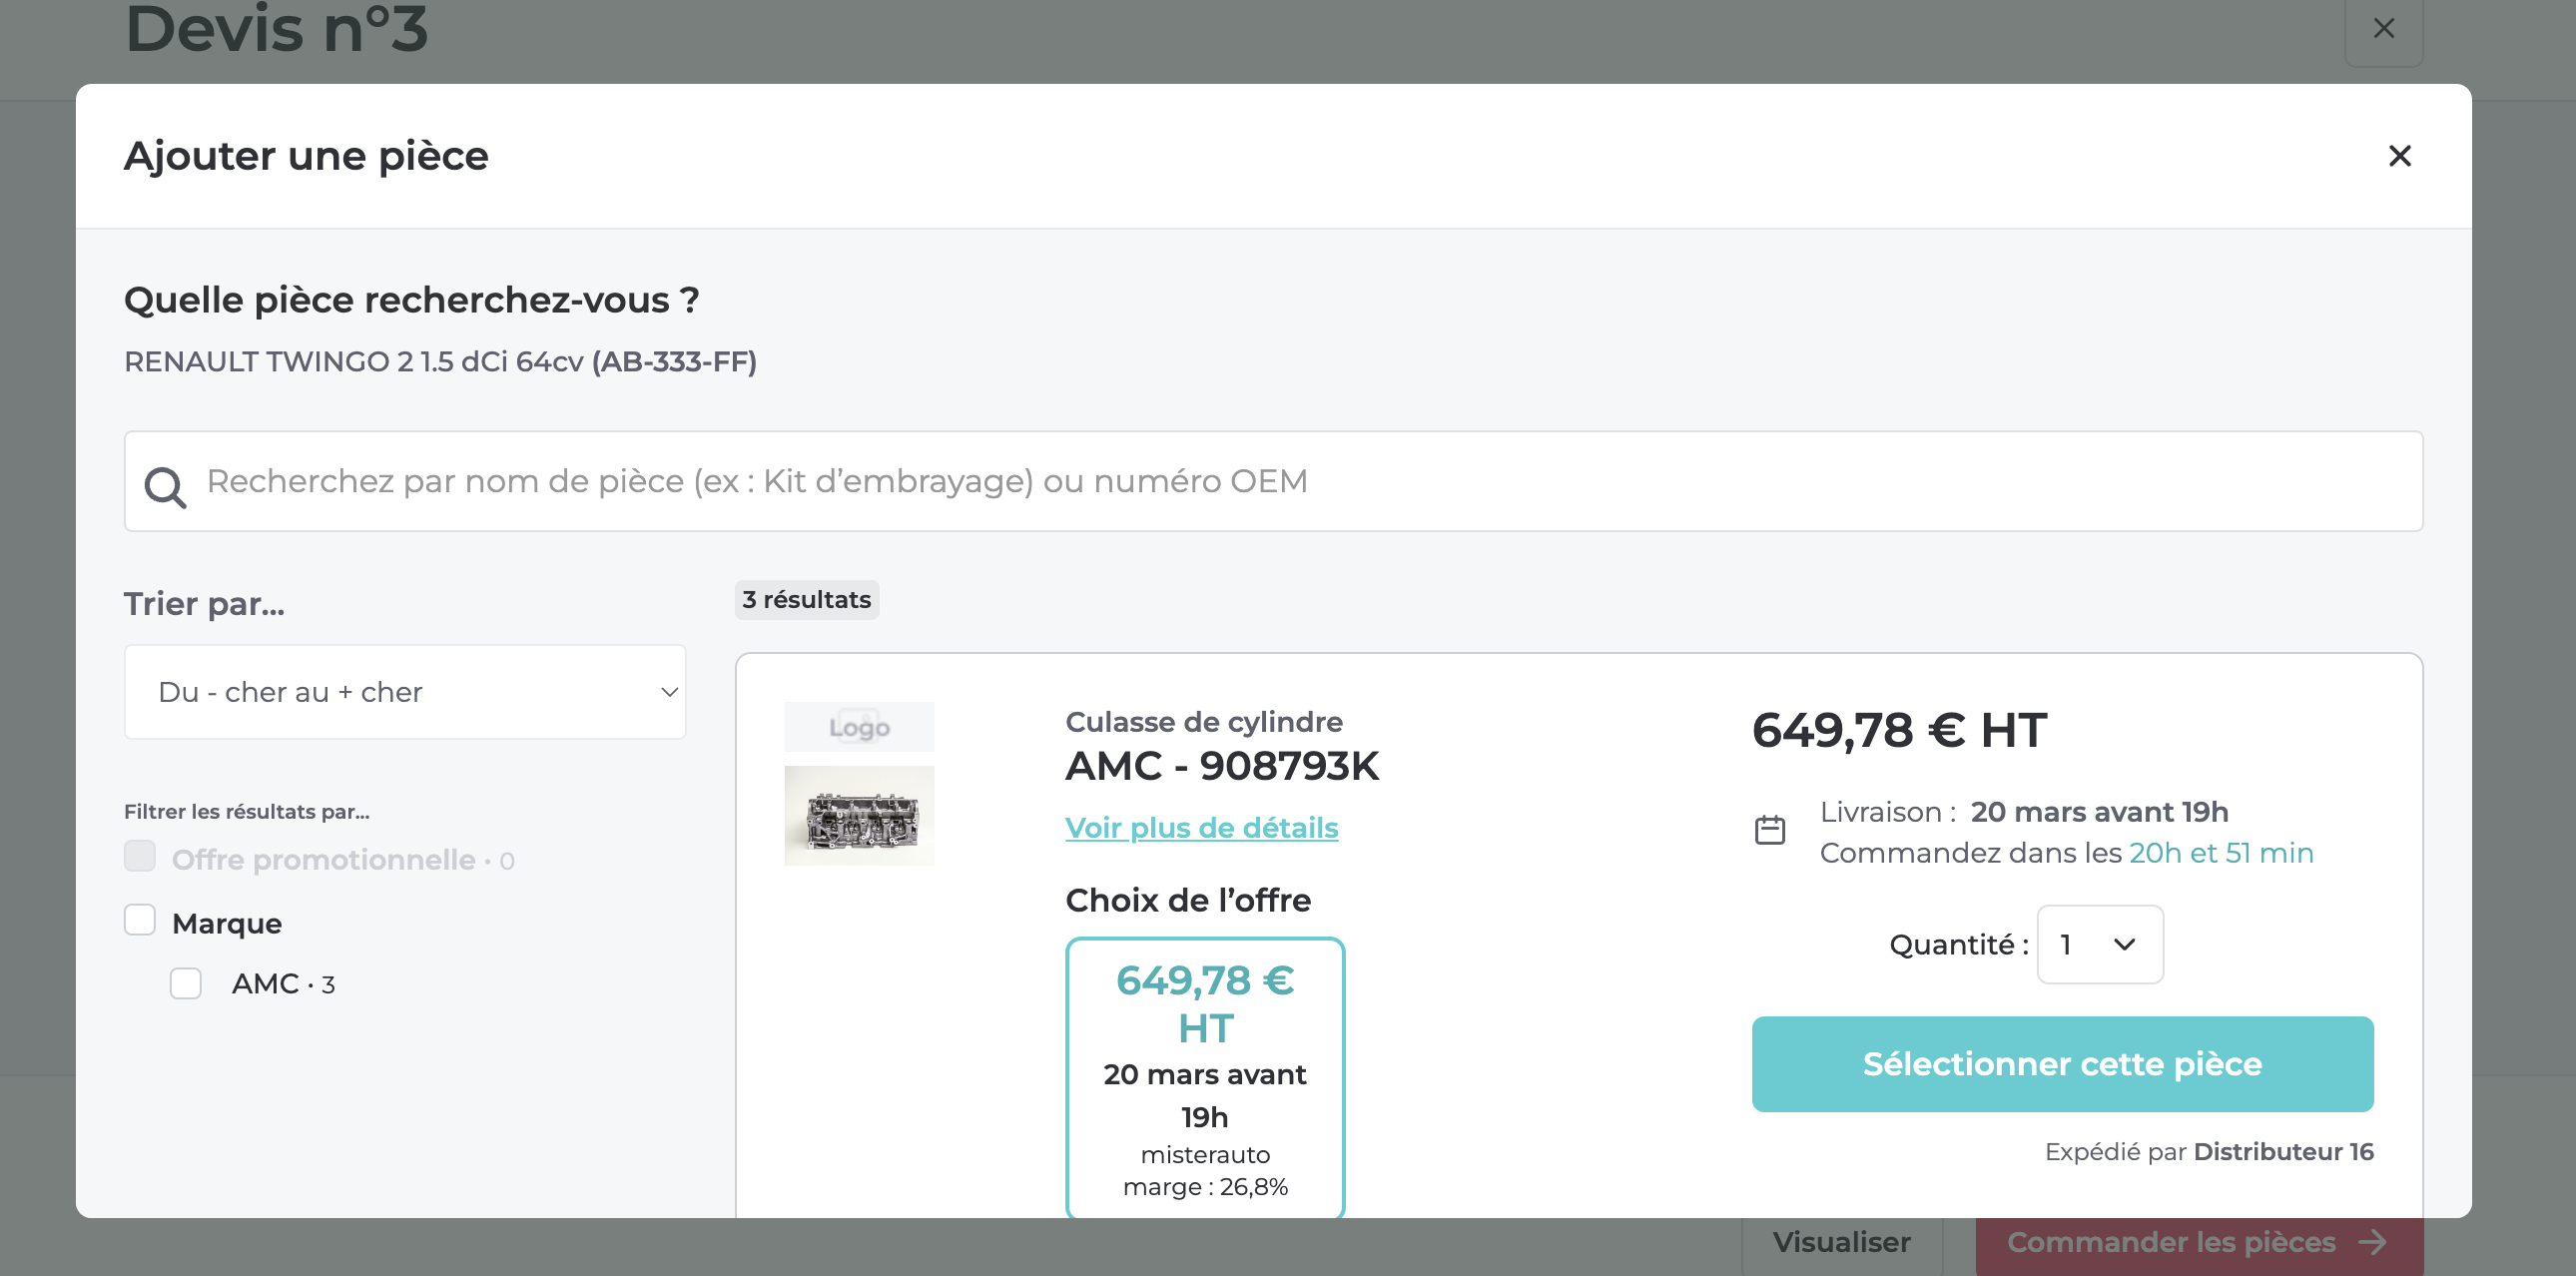Click Commander les pièces

click(2170, 1243)
